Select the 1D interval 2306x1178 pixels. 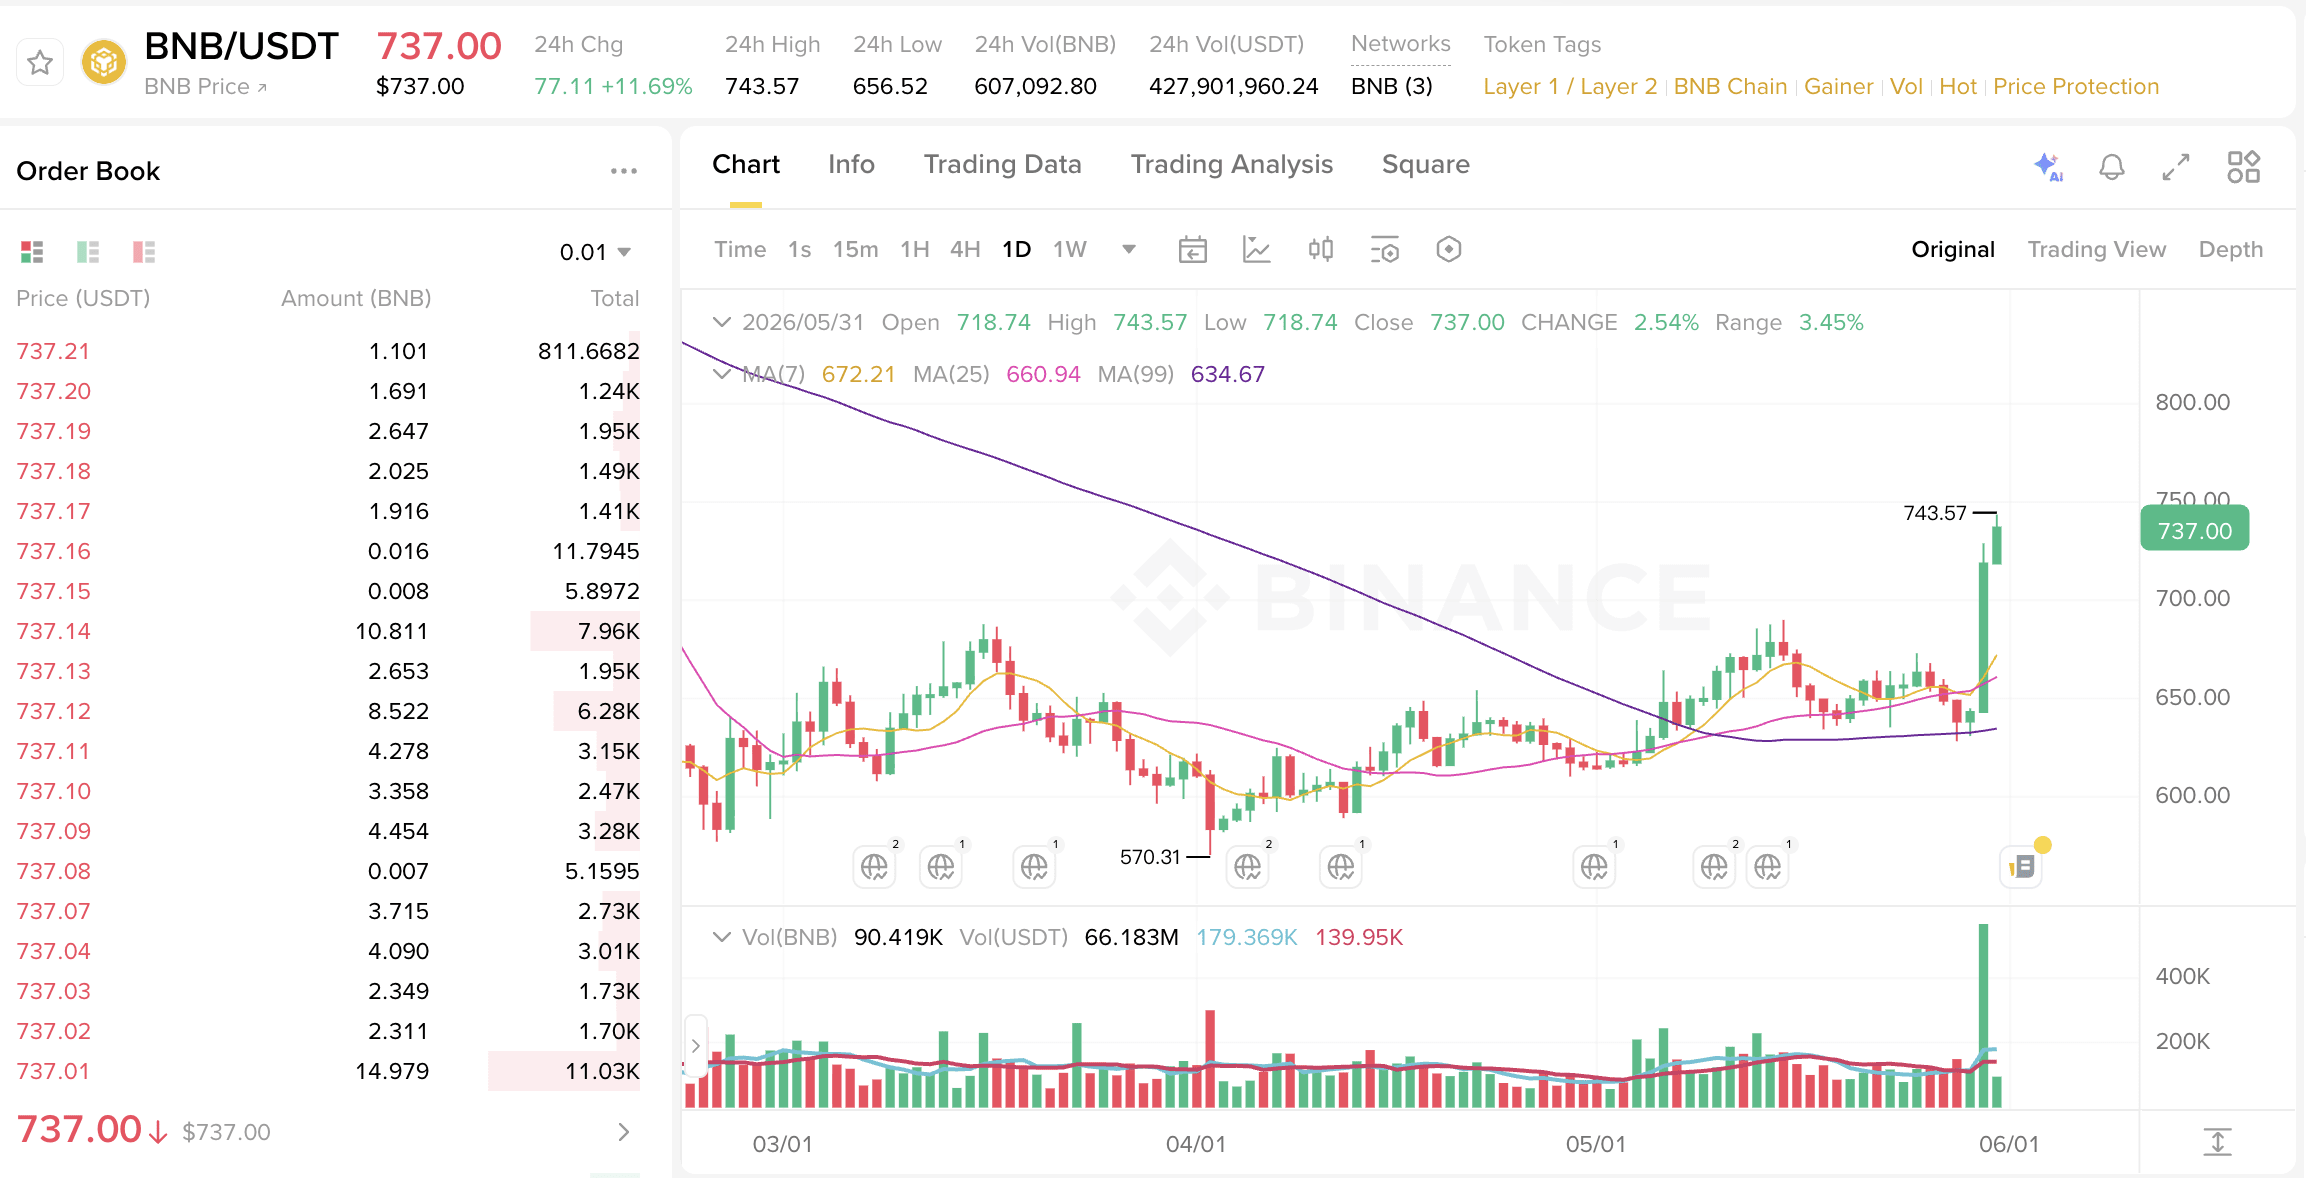(x=1017, y=249)
